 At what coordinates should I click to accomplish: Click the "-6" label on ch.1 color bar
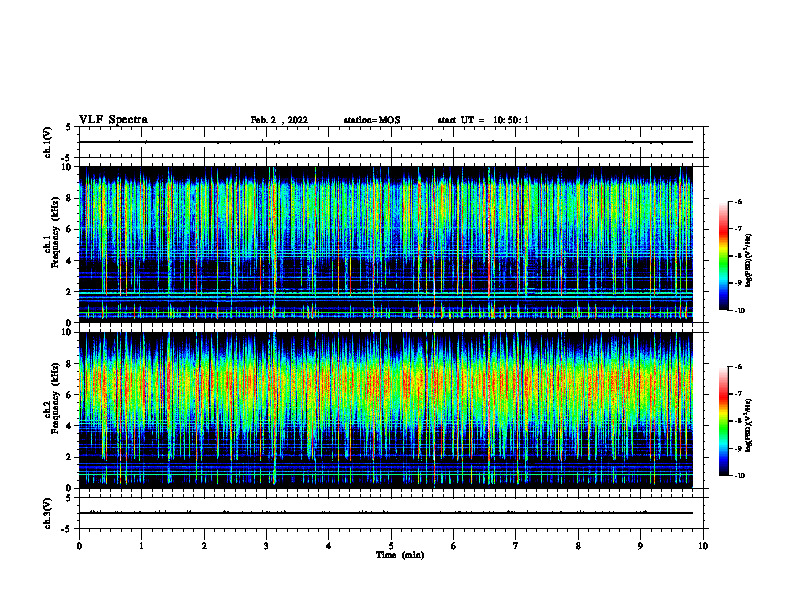point(738,202)
